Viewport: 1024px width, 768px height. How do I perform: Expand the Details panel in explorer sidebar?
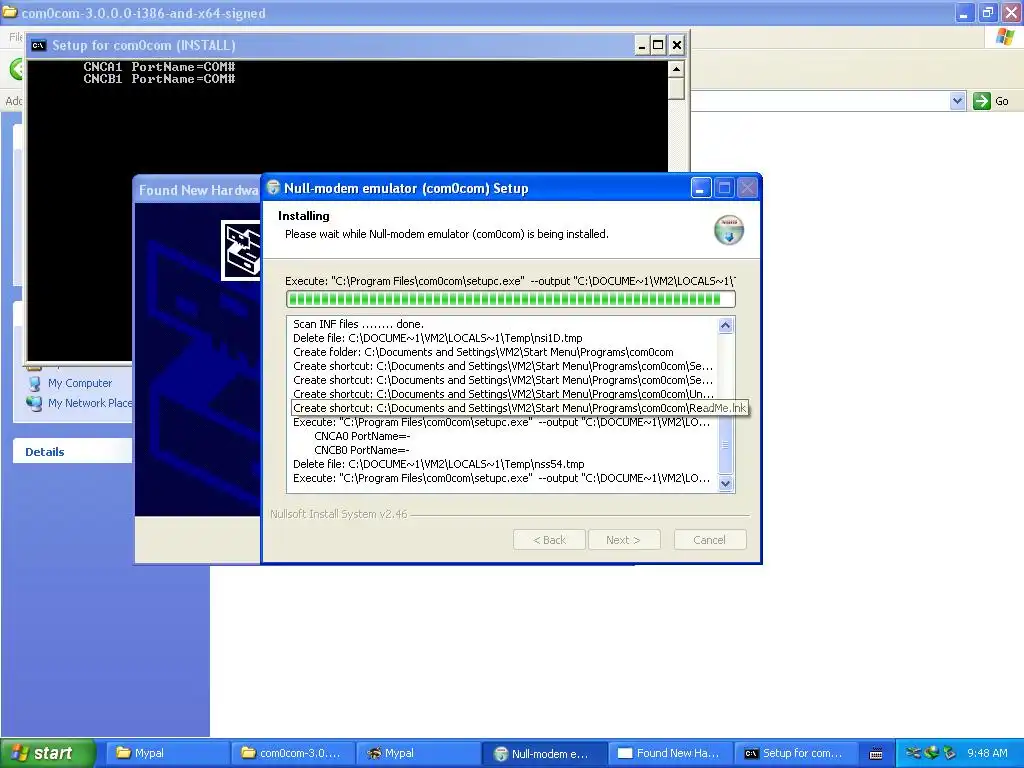coord(72,451)
